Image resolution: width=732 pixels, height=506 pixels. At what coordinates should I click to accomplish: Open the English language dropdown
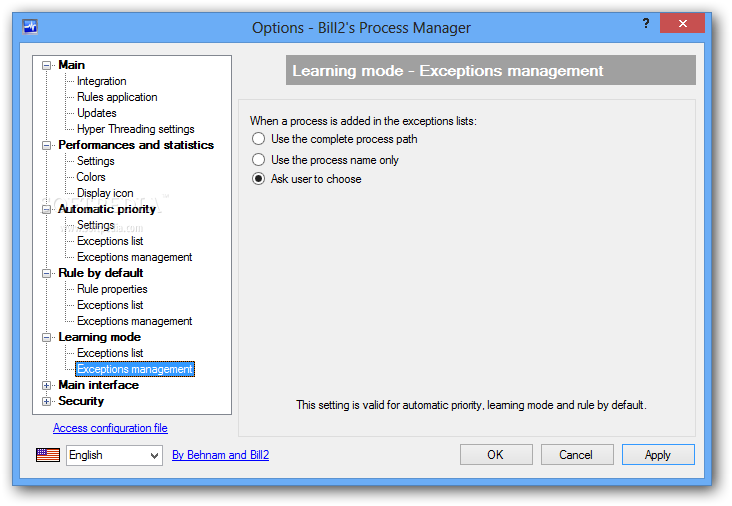click(114, 455)
